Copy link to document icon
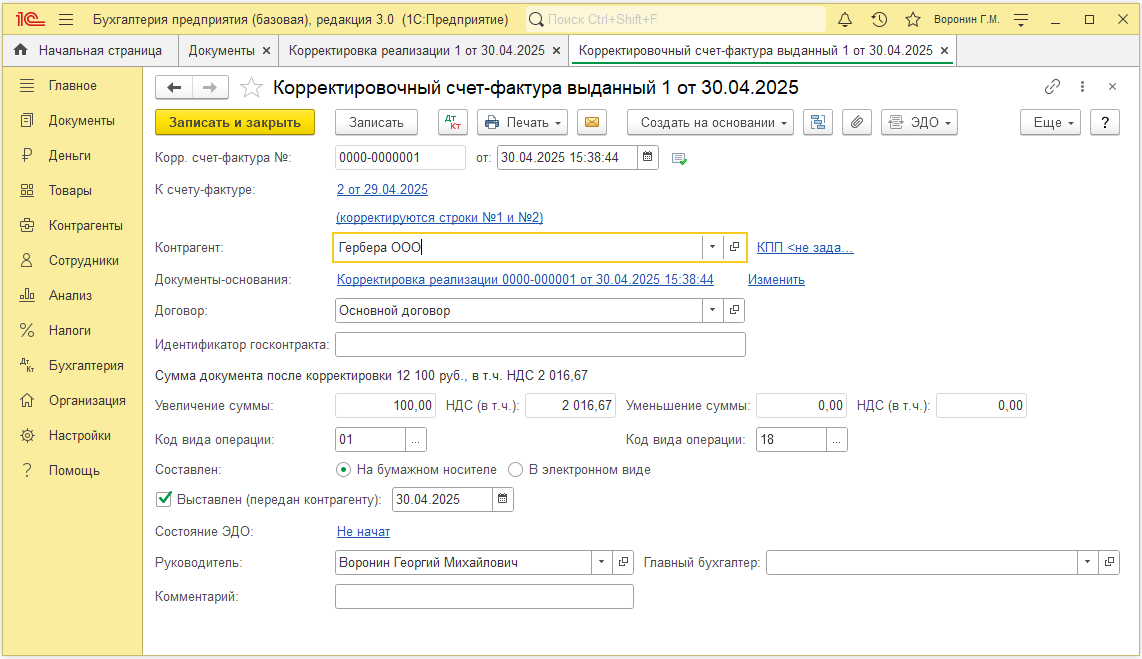 [x=1052, y=87]
